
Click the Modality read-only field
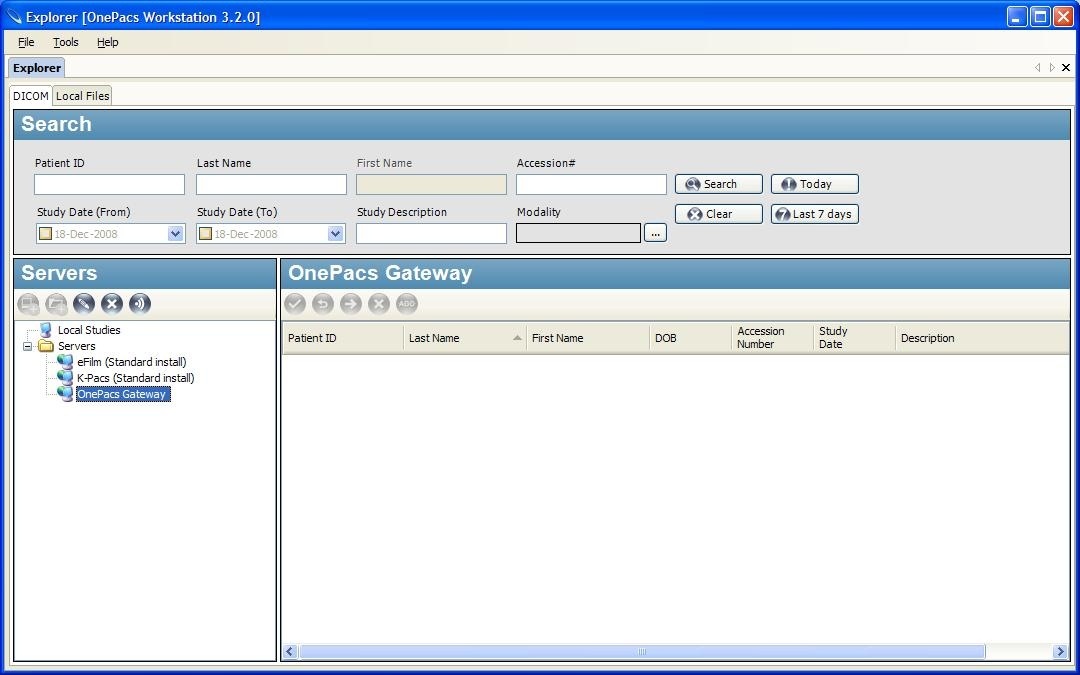click(579, 233)
